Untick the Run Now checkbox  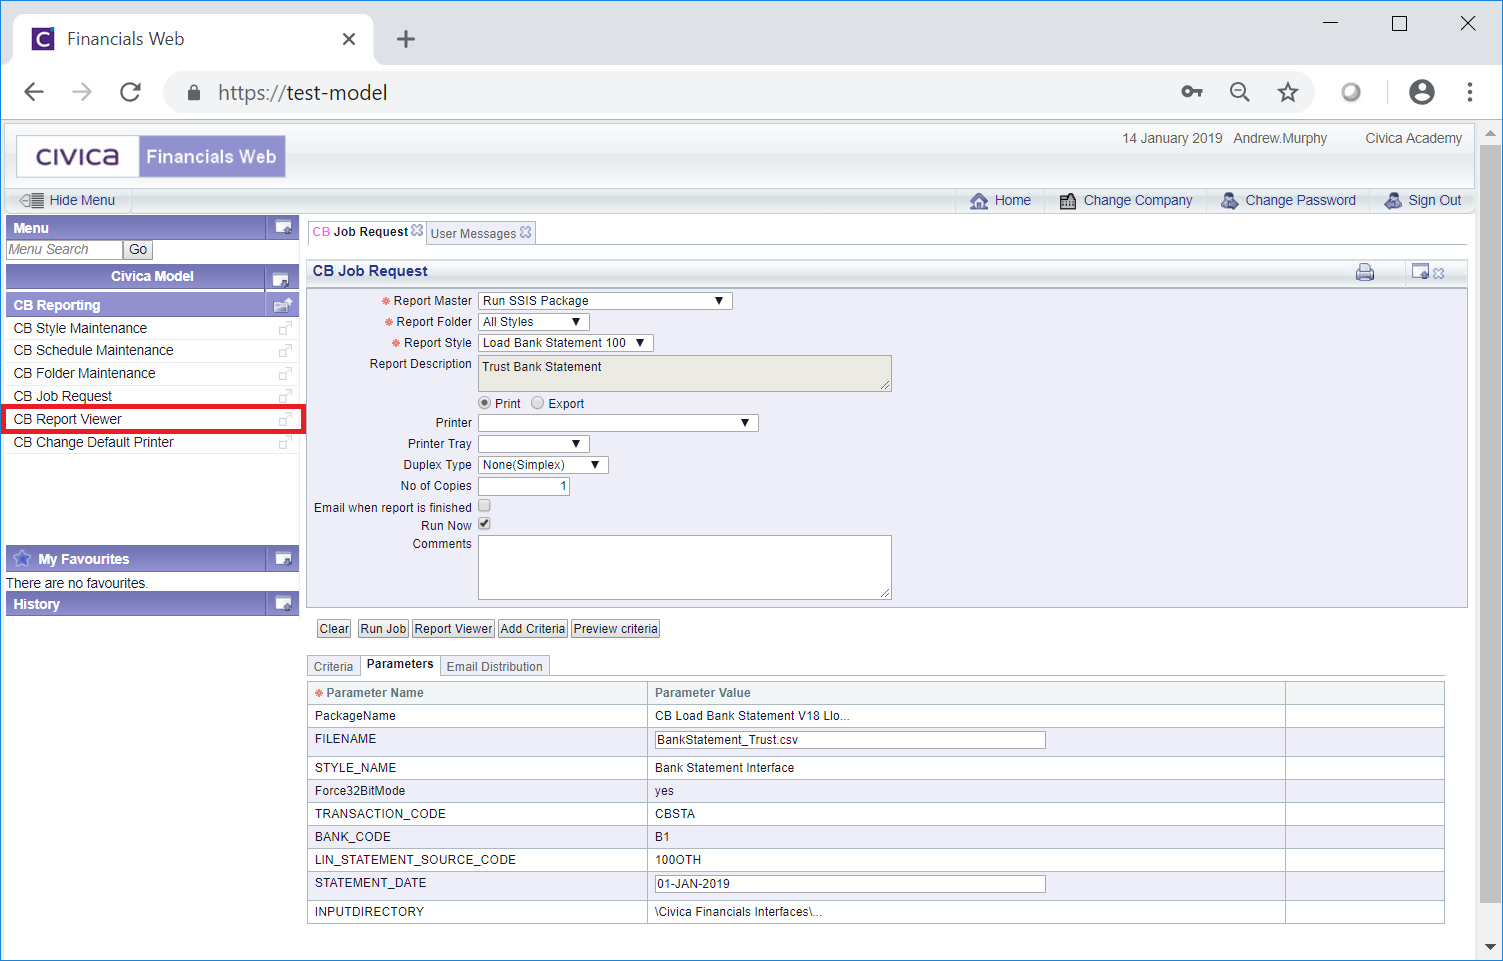484,524
